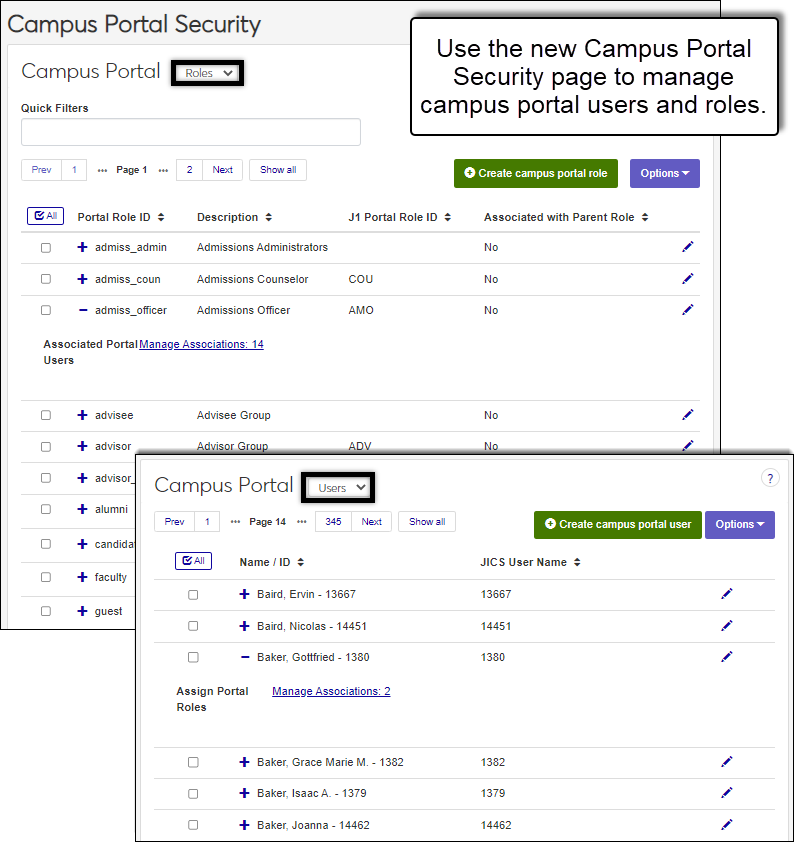The width and height of the screenshot is (799, 842).
Task: Sort by Portal Role ID column arrows
Action: [x=161, y=217]
